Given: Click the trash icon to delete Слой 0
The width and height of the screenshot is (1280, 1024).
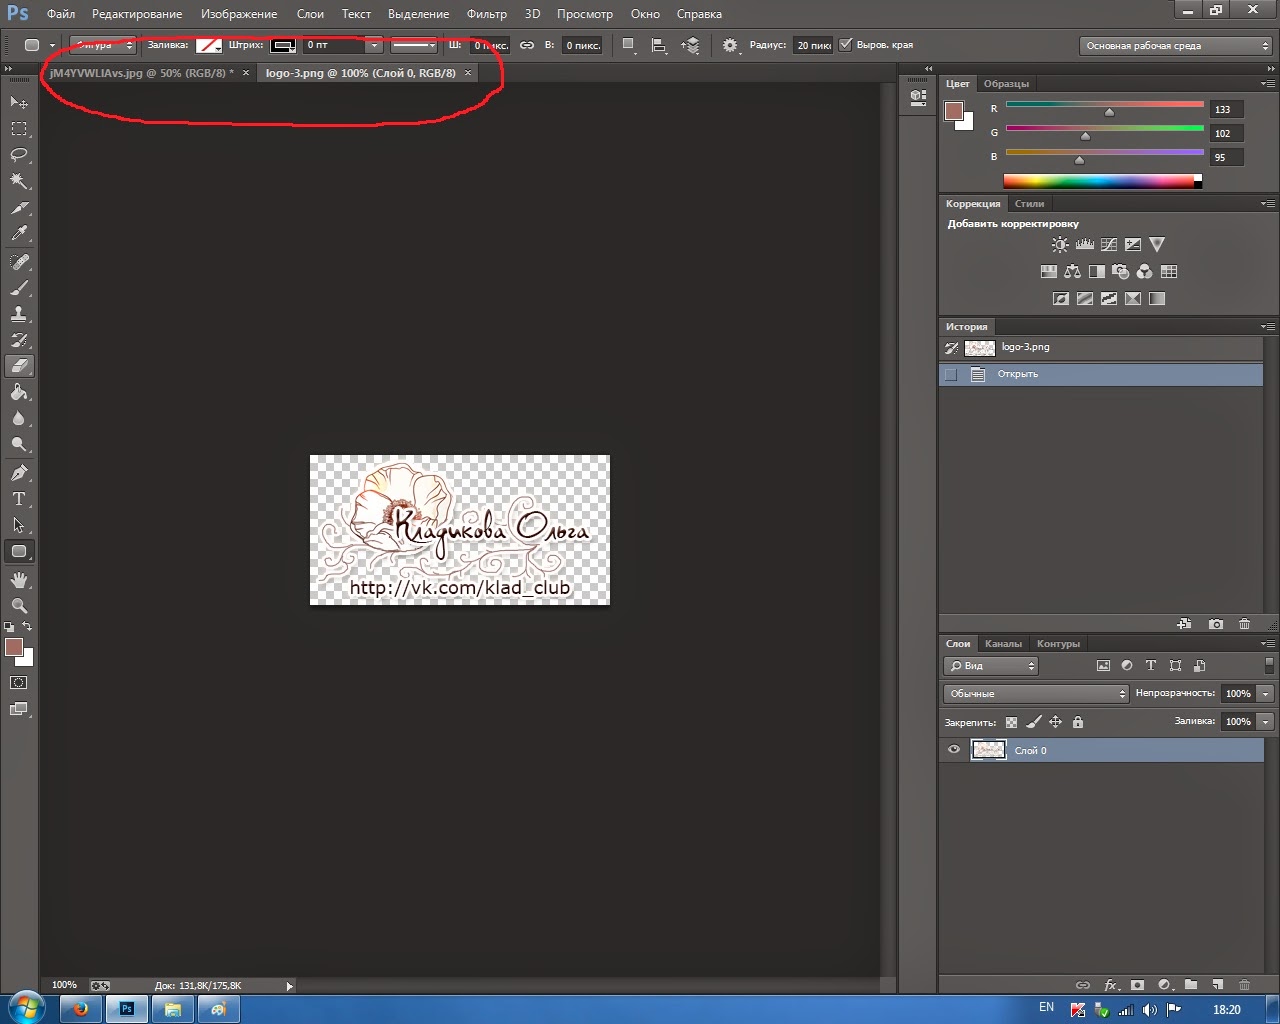Looking at the screenshot, I should [1243, 984].
